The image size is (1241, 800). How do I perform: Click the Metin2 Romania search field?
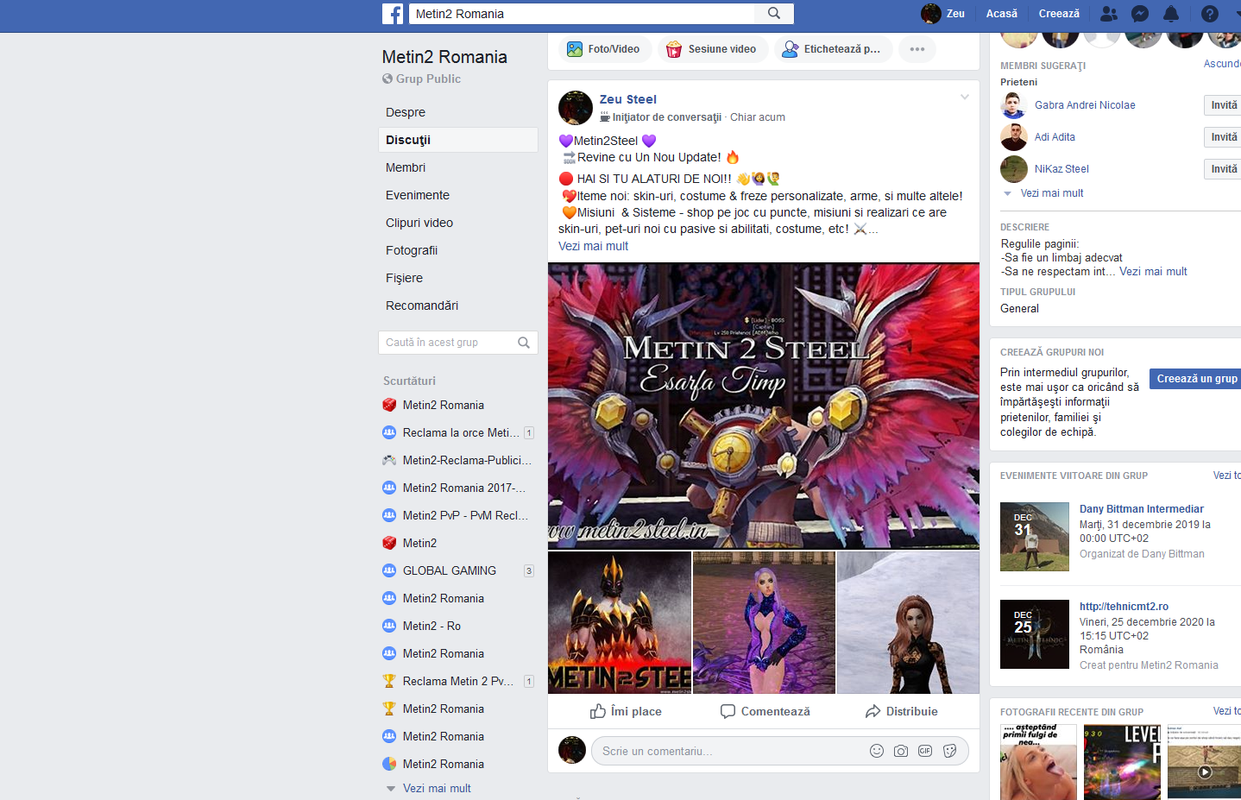(x=583, y=14)
